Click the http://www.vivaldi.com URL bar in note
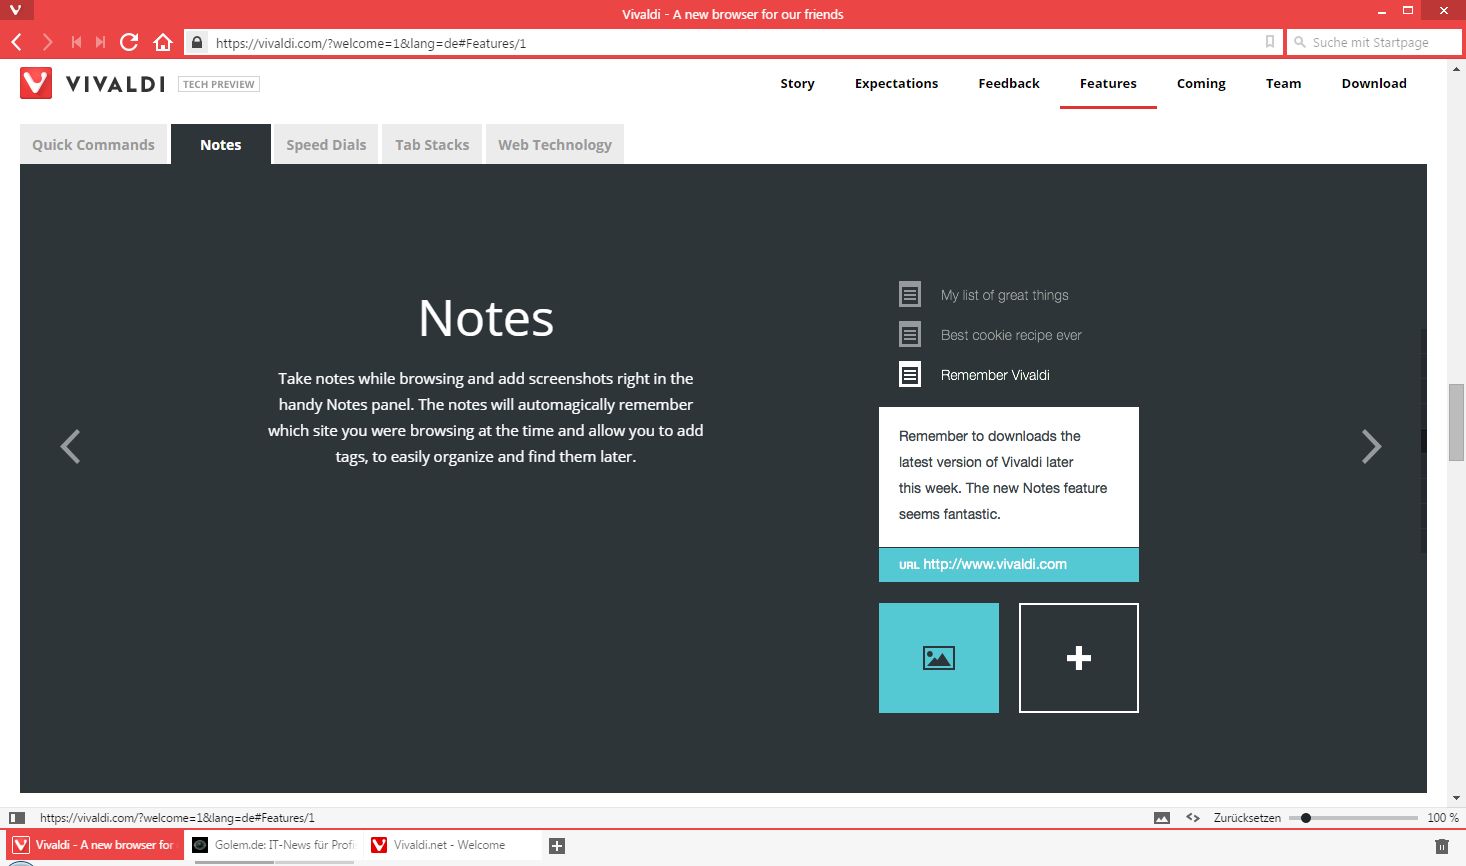 point(1009,564)
